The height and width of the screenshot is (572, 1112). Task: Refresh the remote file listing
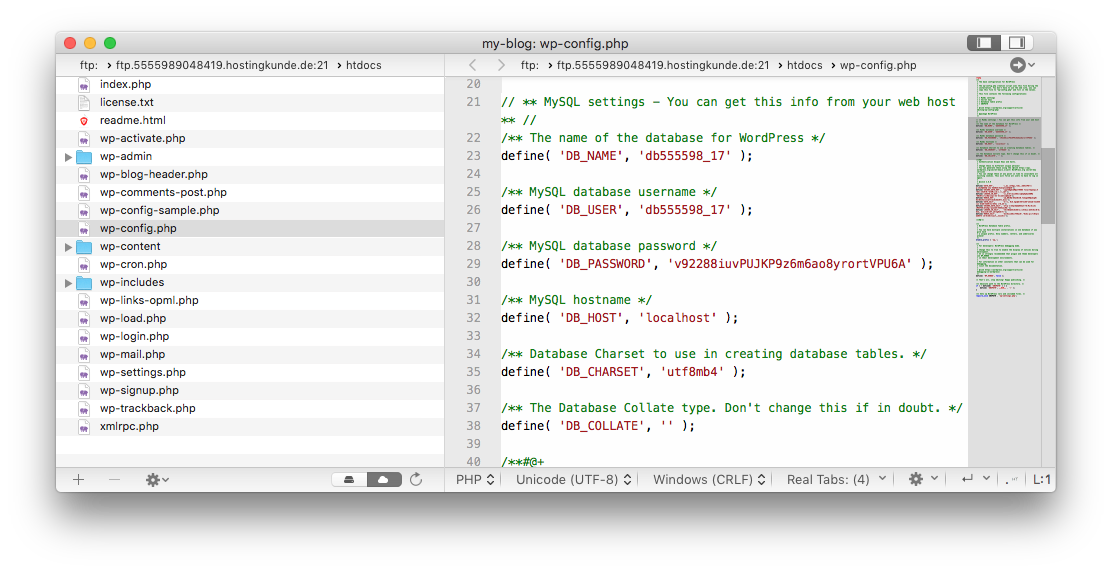[x=416, y=480]
